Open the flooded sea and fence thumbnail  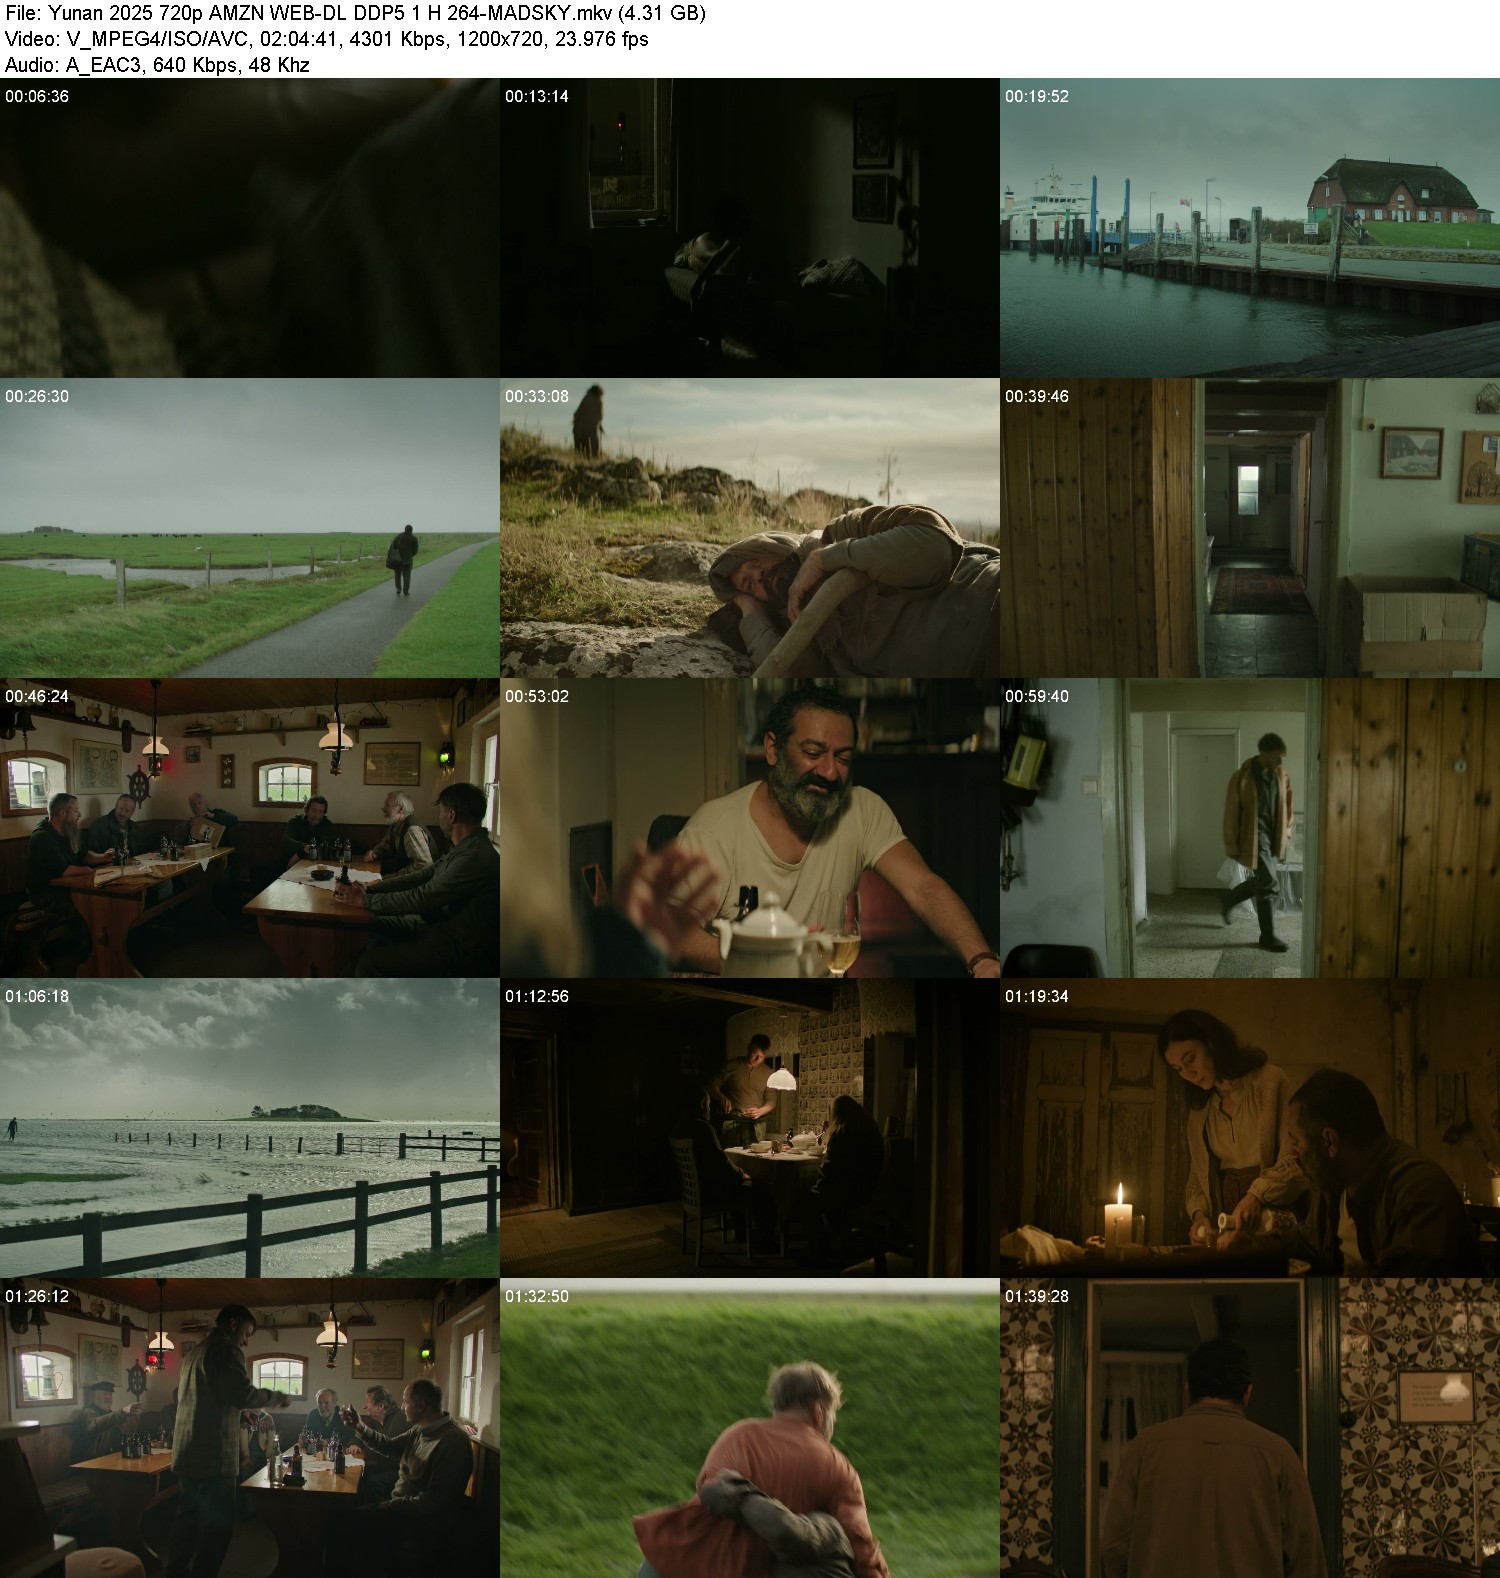(x=250, y=1128)
